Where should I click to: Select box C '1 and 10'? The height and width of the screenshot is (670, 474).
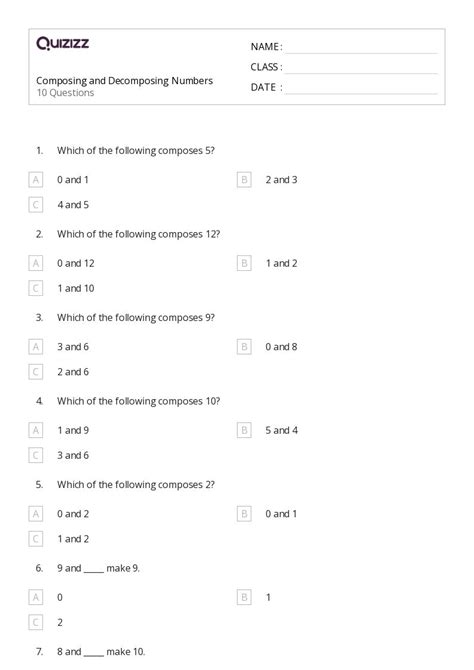click(35, 288)
